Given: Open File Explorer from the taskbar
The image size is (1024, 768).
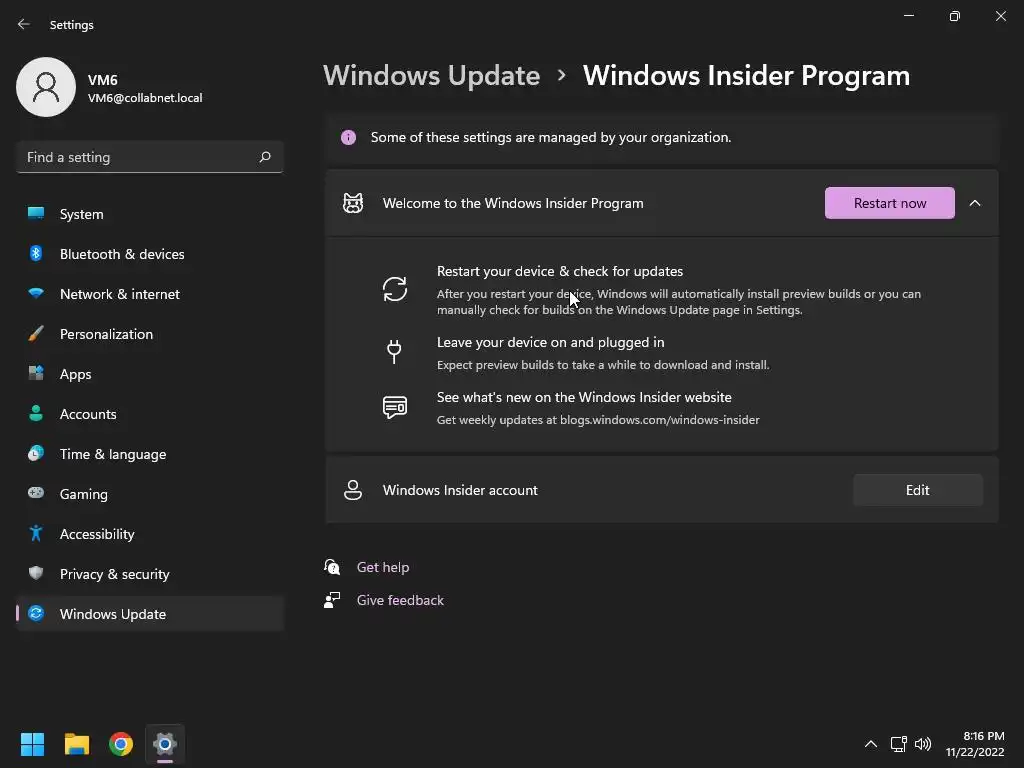Looking at the screenshot, I should coord(77,744).
